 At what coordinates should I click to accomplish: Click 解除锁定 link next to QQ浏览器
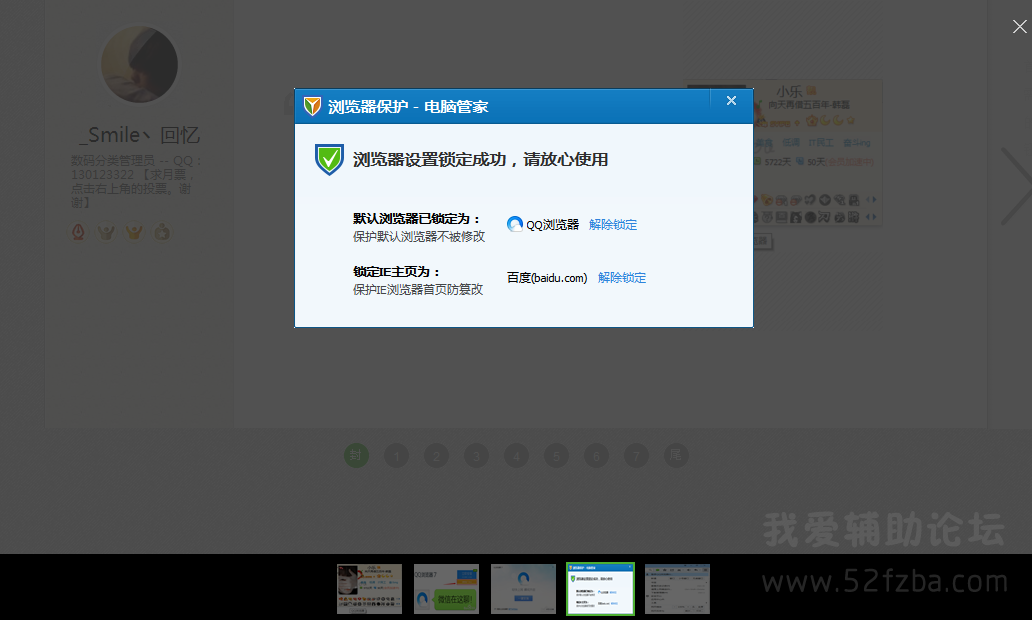[613, 224]
